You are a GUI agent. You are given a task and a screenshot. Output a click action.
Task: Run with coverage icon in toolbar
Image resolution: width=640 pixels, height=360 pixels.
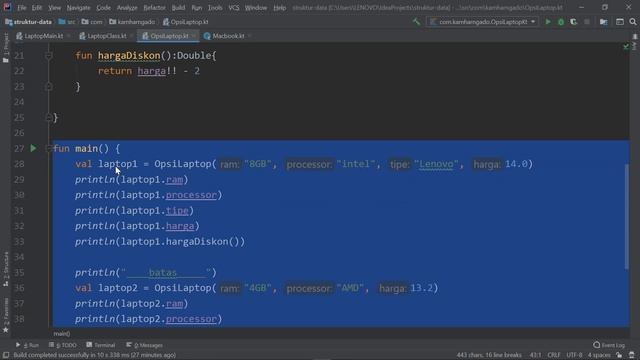coord(573,22)
